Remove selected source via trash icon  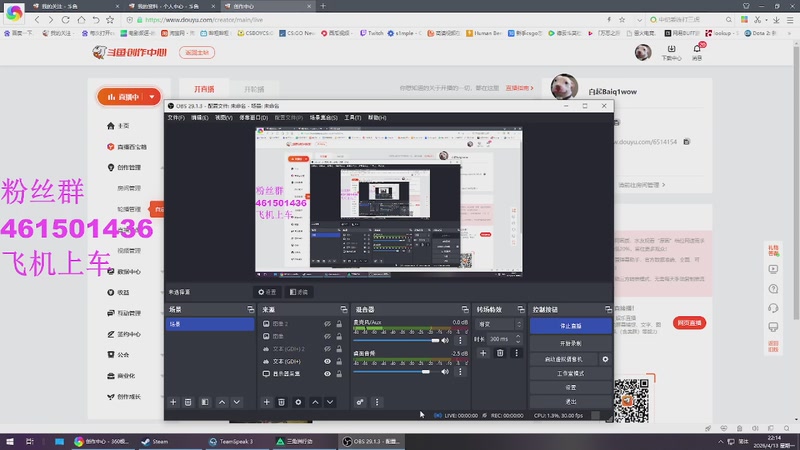(x=281, y=402)
